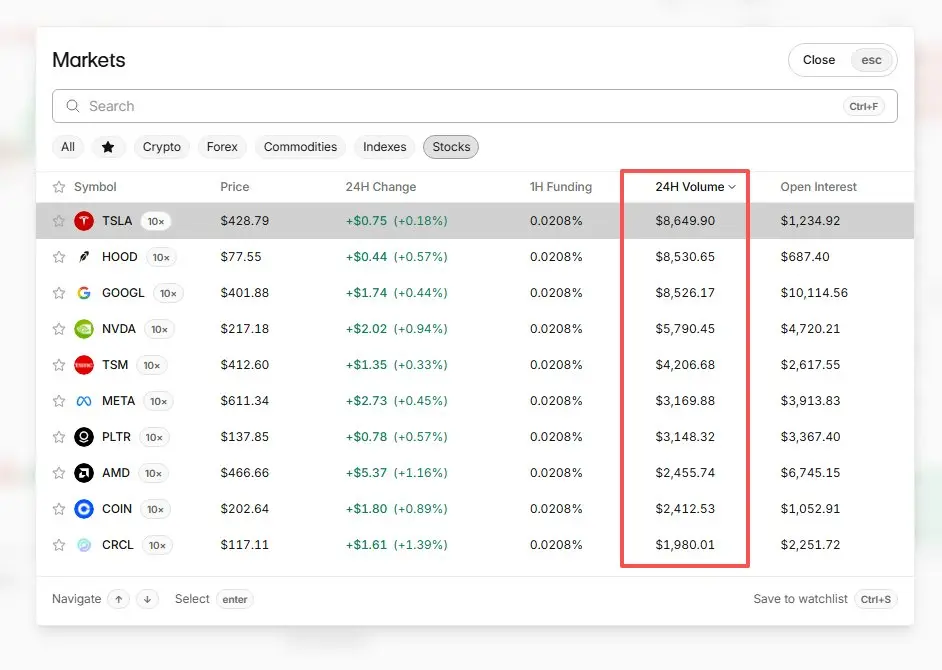Click the 10× leverage badge for TSLA
Screen dimensions: 942x670
[156, 221]
